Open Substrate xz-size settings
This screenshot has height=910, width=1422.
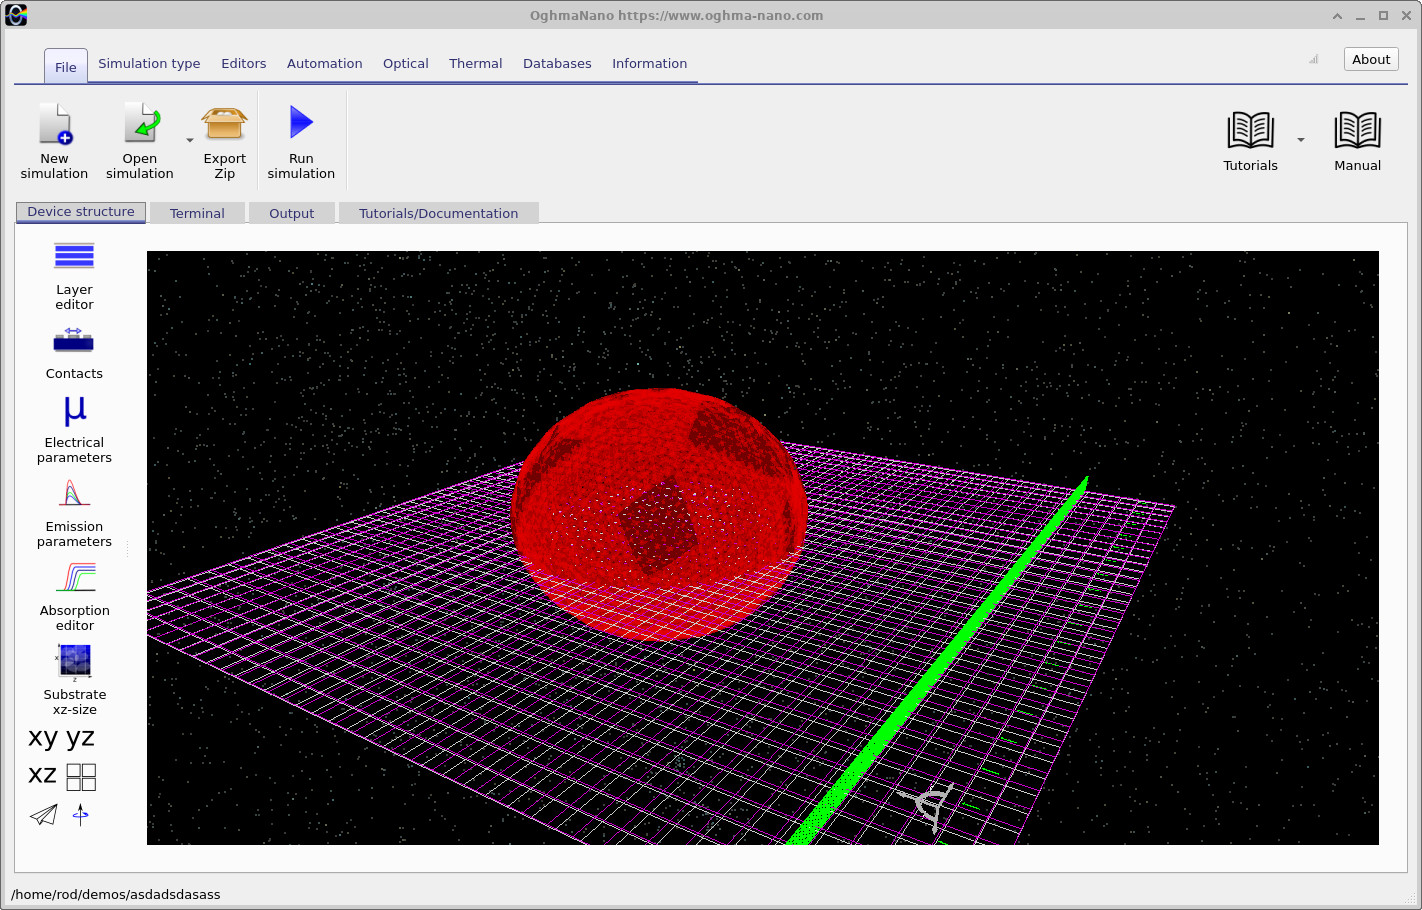click(74, 681)
